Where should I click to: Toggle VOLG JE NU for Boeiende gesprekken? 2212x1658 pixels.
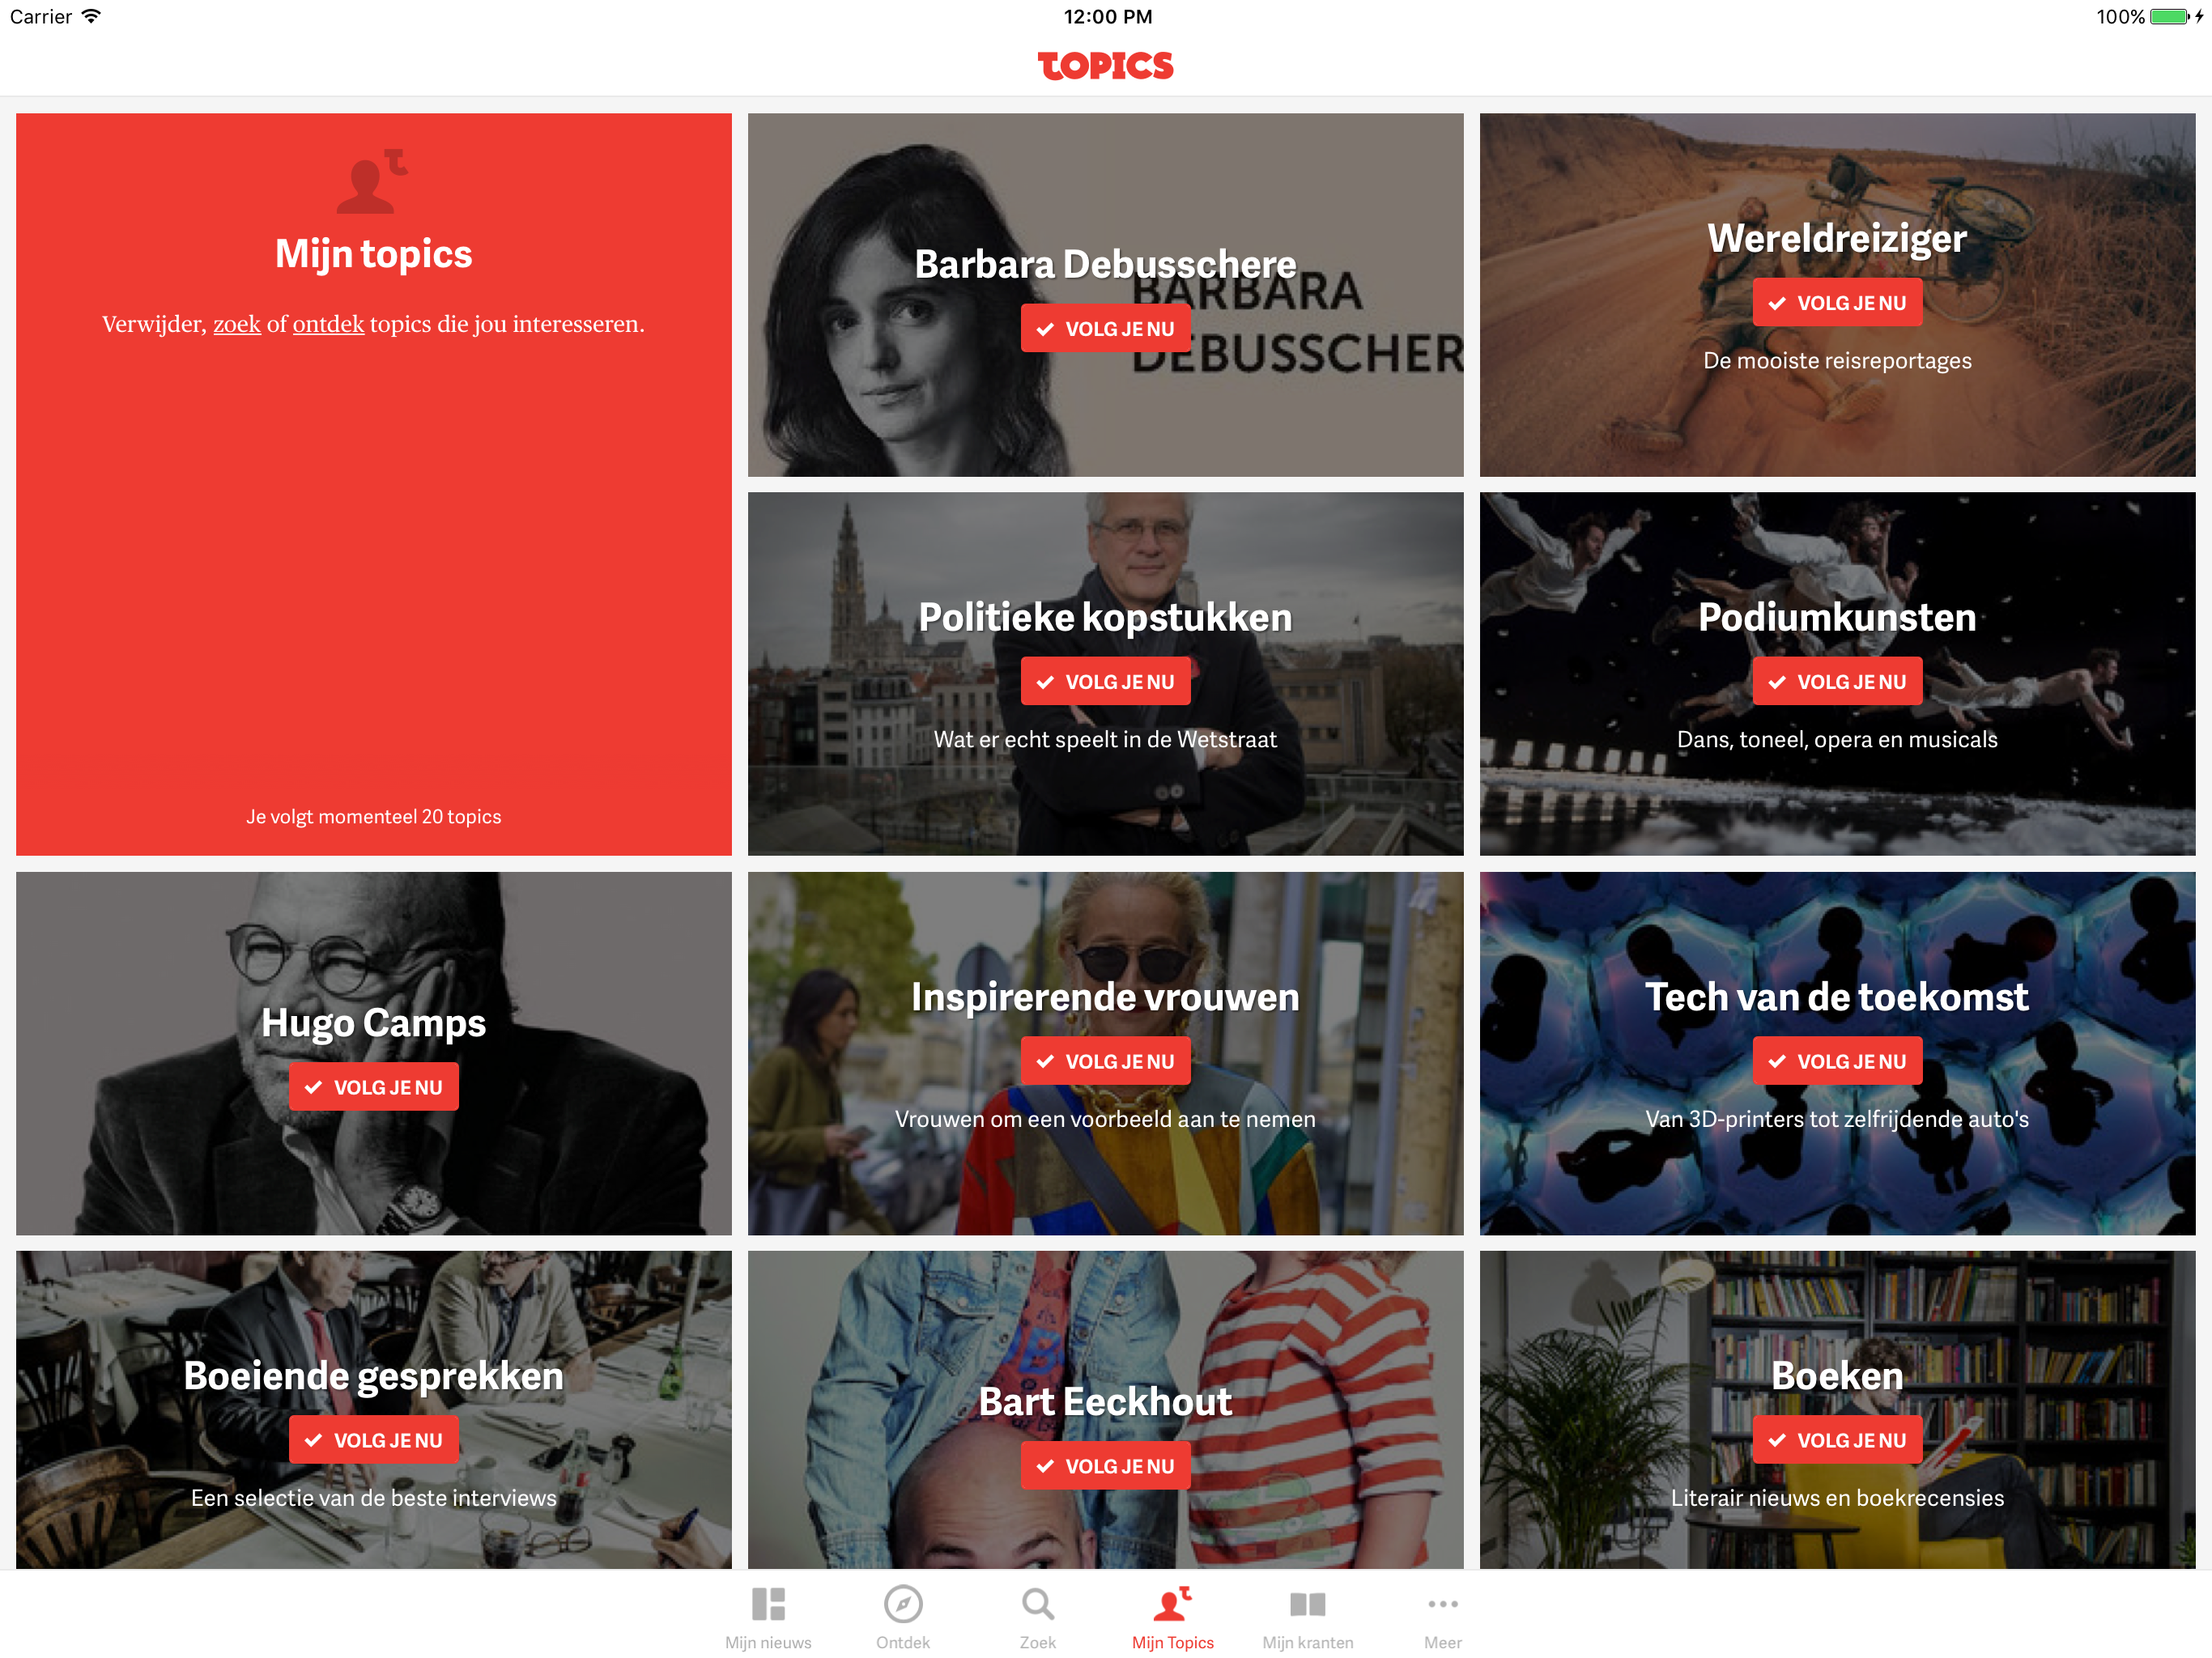(x=373, y=1440)
